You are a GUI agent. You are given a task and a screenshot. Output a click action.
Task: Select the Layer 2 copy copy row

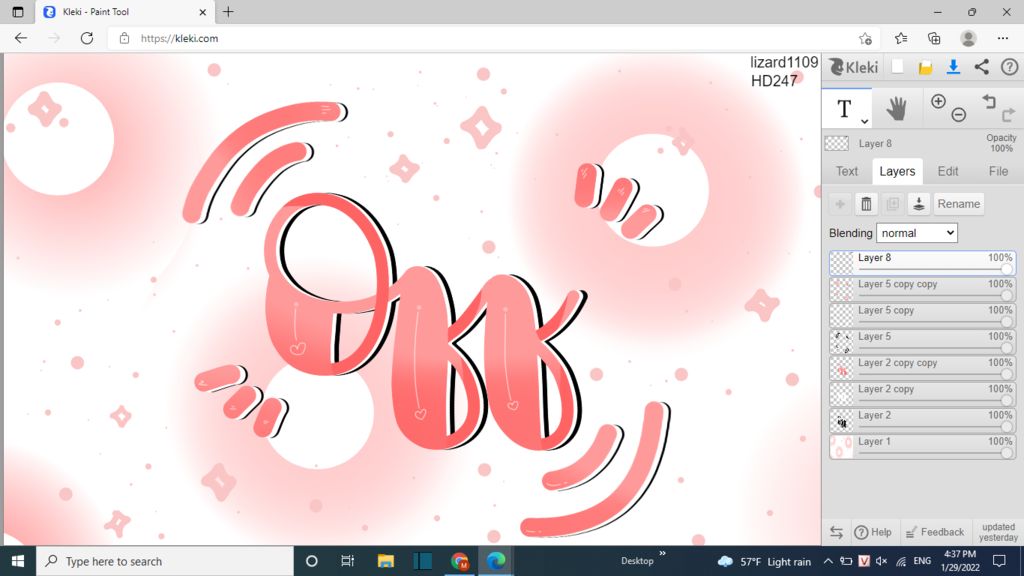coord(922,368)
